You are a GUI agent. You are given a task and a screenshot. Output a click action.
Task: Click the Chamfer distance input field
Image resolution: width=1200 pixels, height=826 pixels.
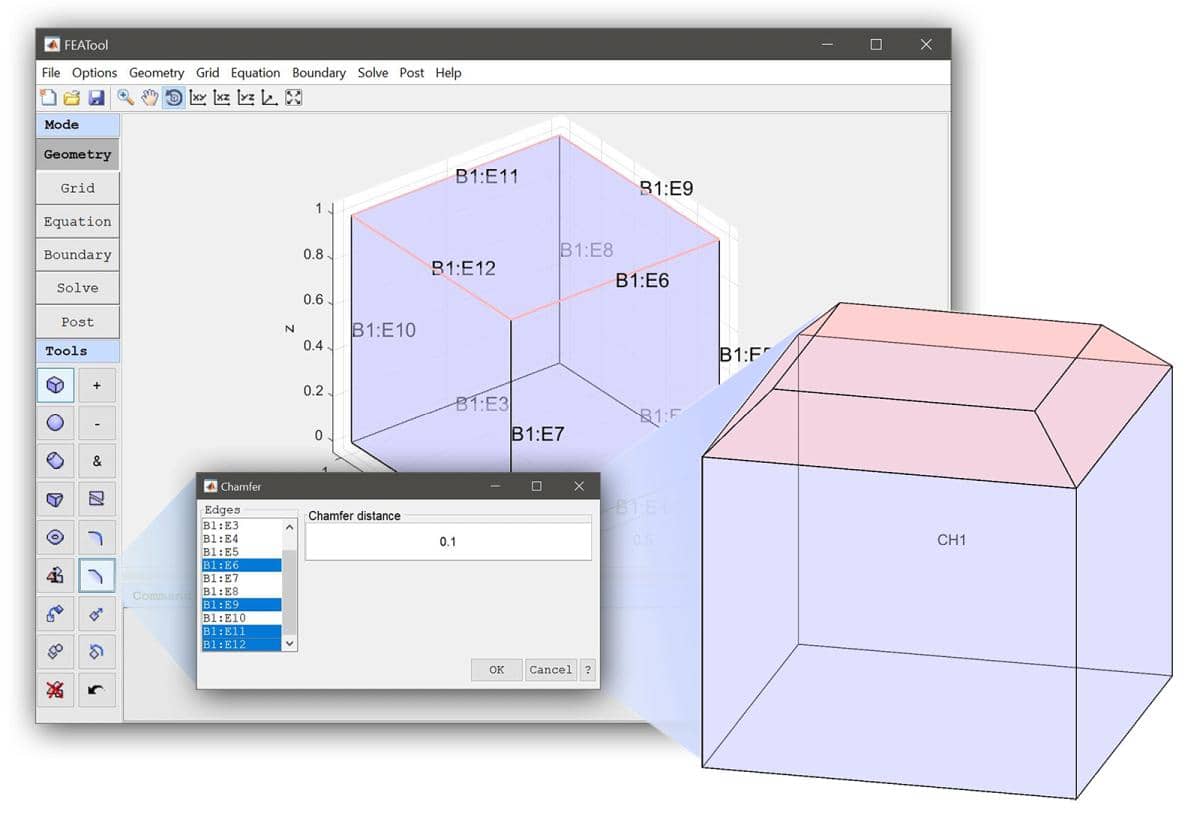pyautogui.click(x=448, y=542)
